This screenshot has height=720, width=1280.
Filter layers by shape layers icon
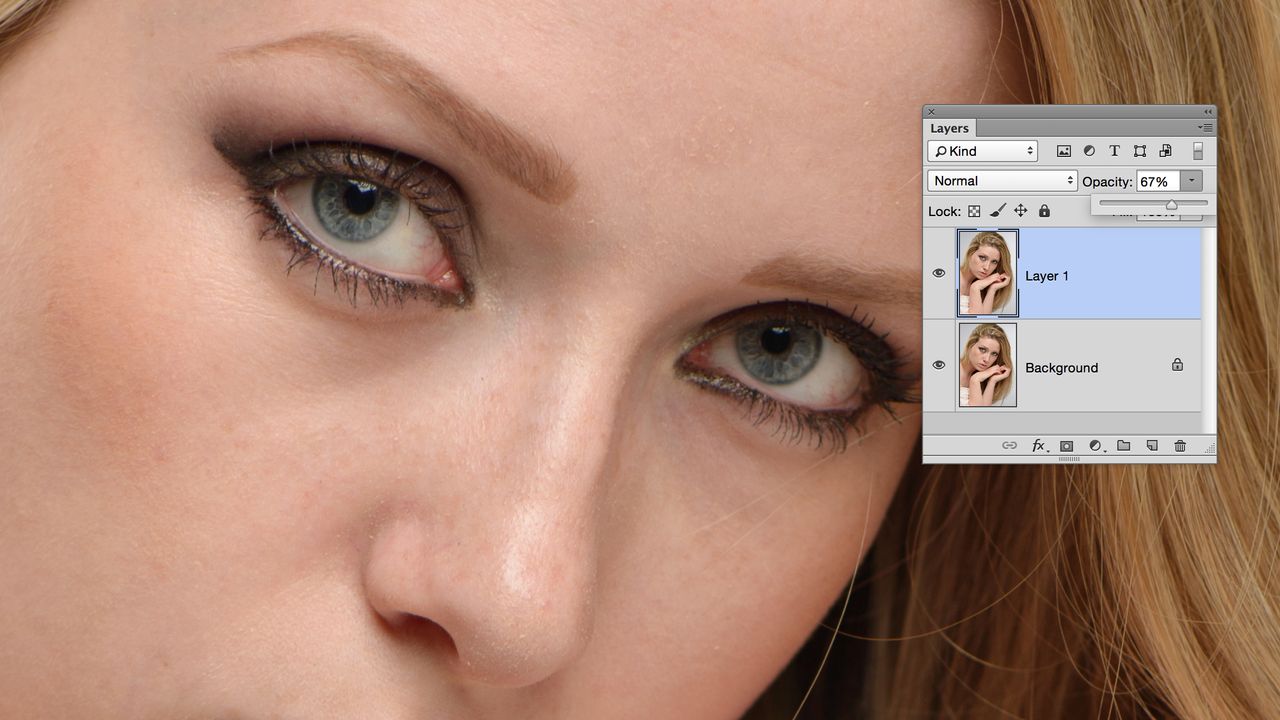click(1140, 151)
